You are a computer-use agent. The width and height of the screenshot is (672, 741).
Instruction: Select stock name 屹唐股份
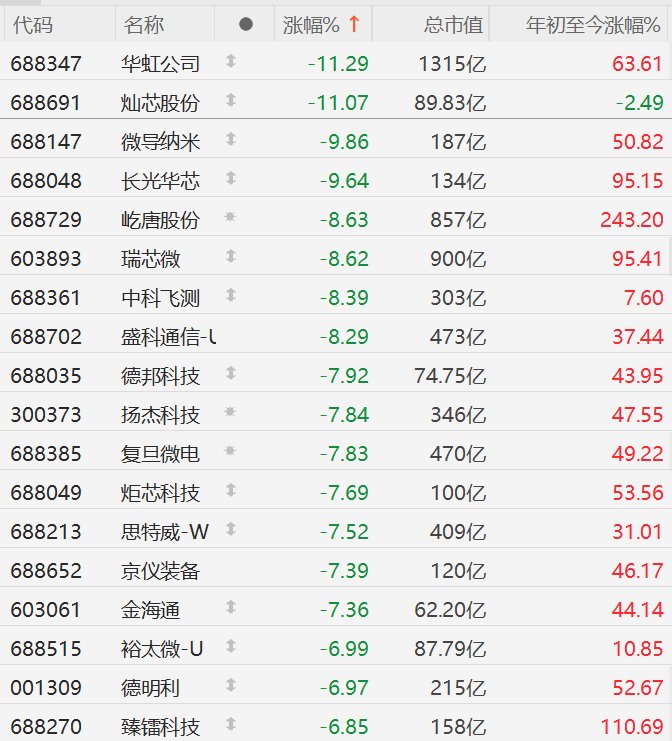click(x=160, y=220)
